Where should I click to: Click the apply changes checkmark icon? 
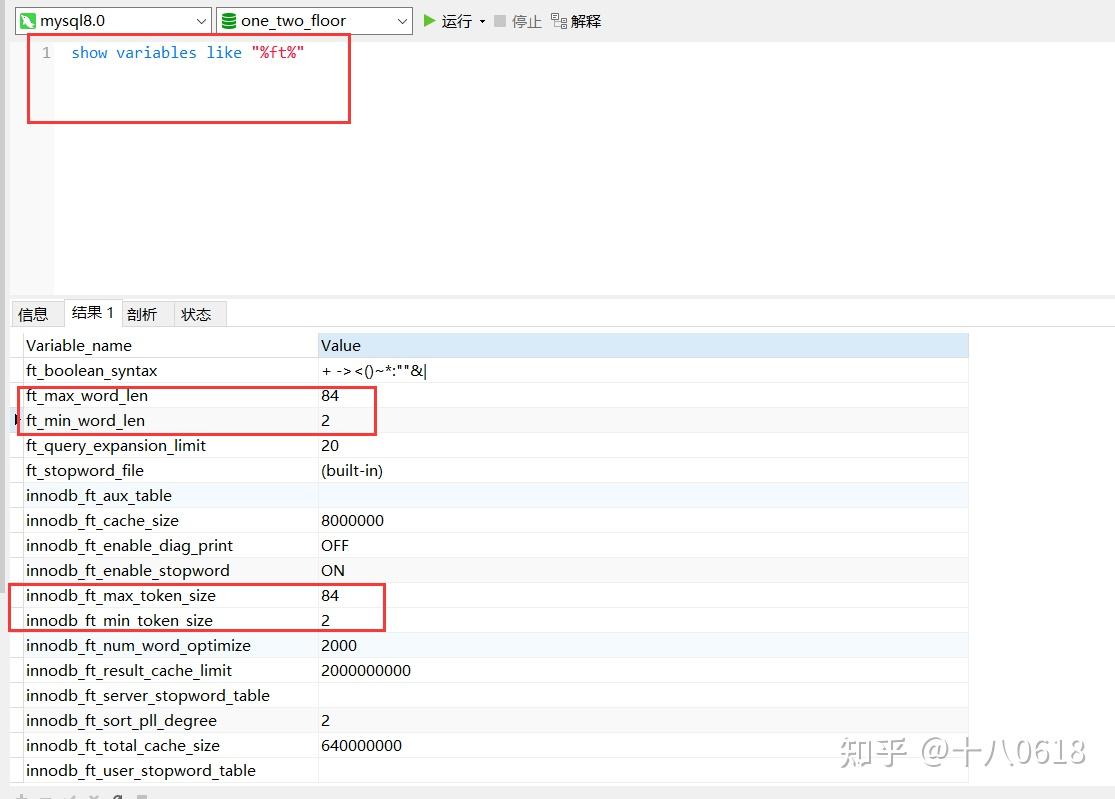pos(70,795)
